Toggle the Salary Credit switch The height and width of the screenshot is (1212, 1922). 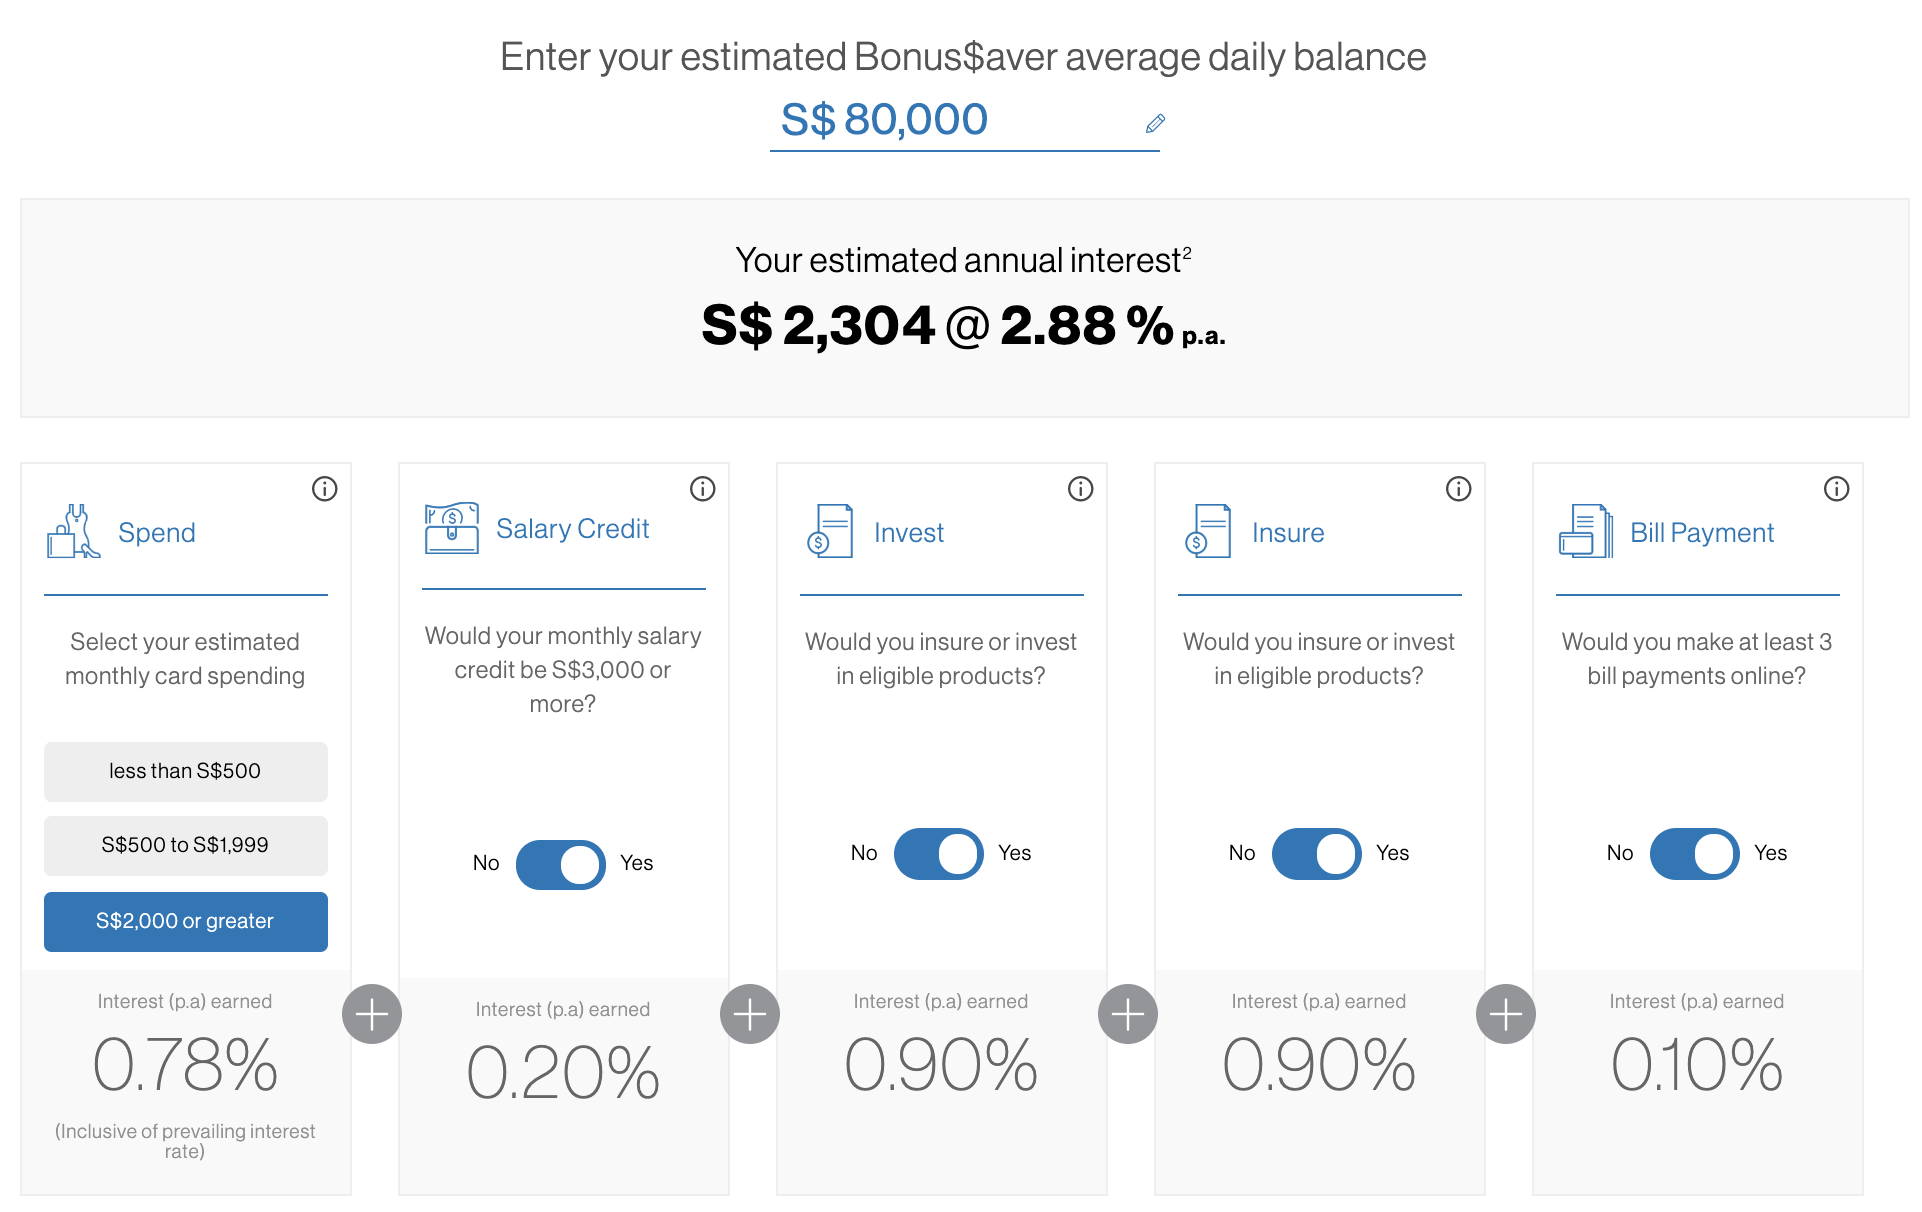pyautogui.click(x=560, y=864)
